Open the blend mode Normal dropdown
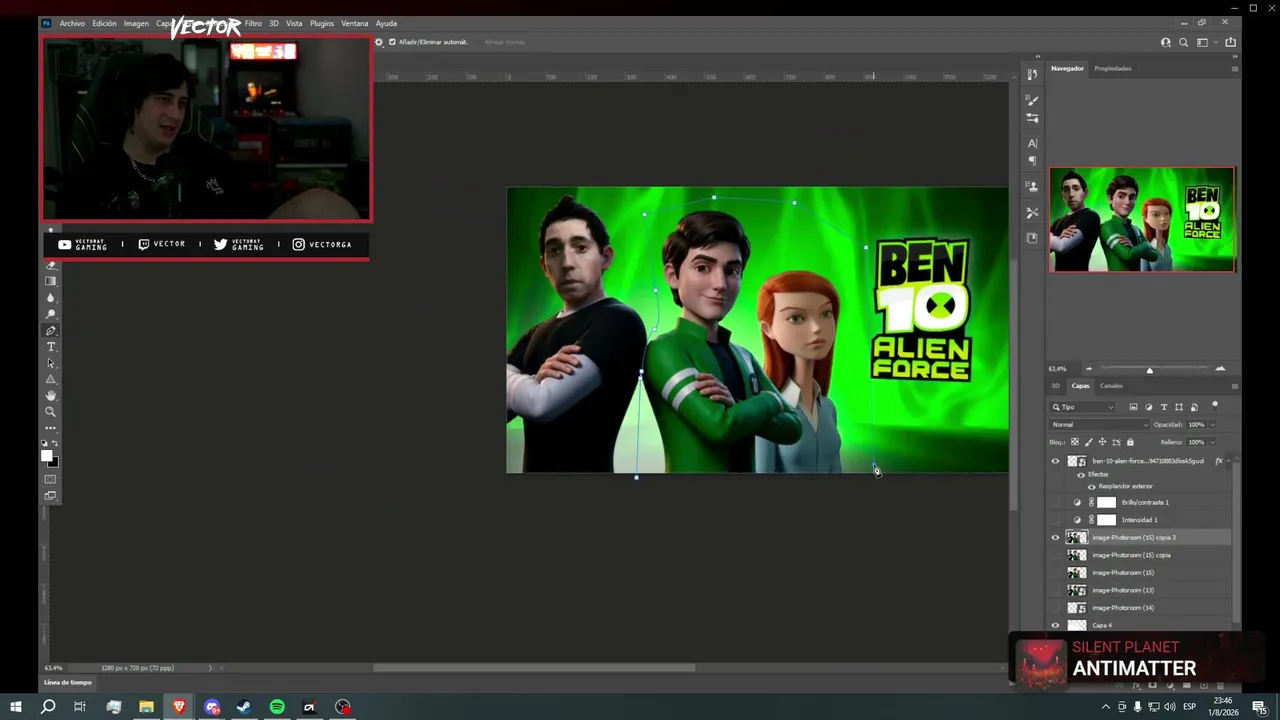 [x=1098, y=425]
